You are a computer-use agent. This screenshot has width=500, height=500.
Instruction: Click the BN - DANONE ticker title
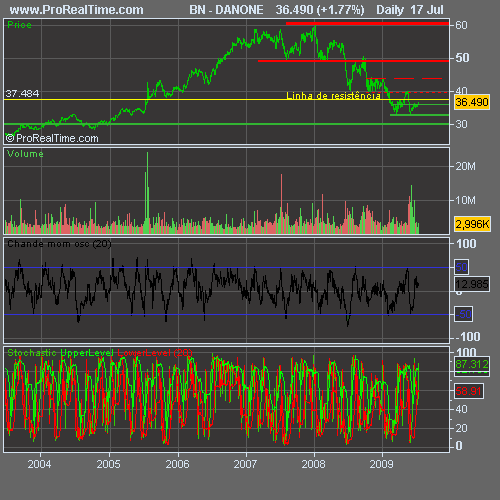(x=226, y=10)
